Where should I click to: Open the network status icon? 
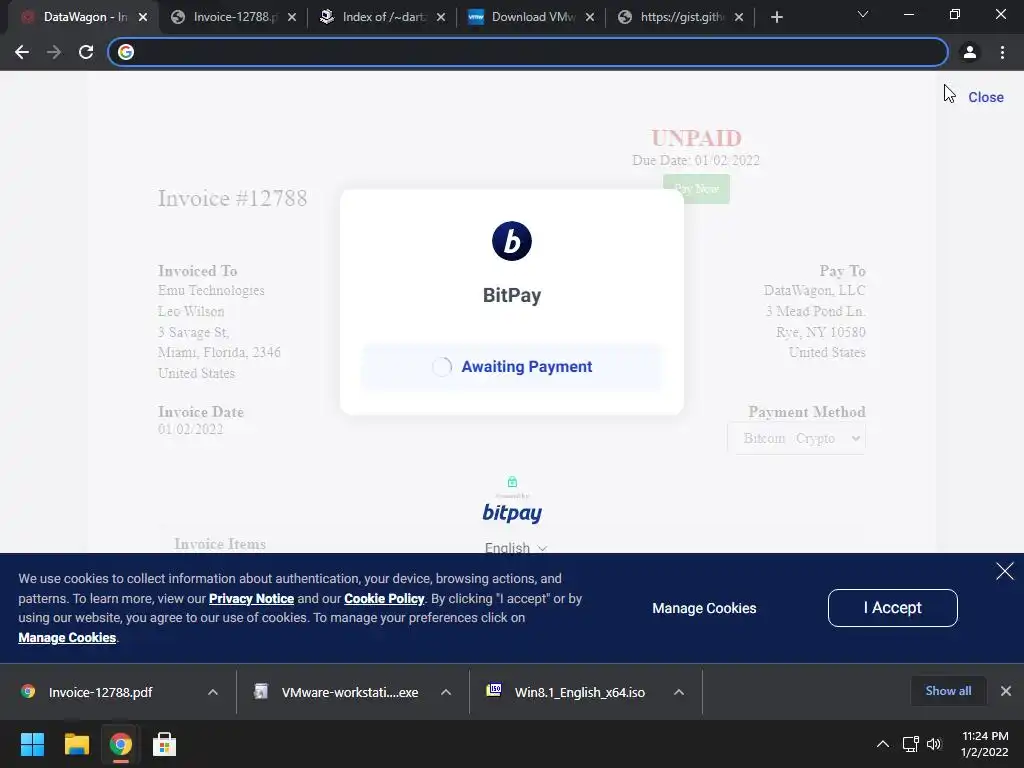point(910,744)
